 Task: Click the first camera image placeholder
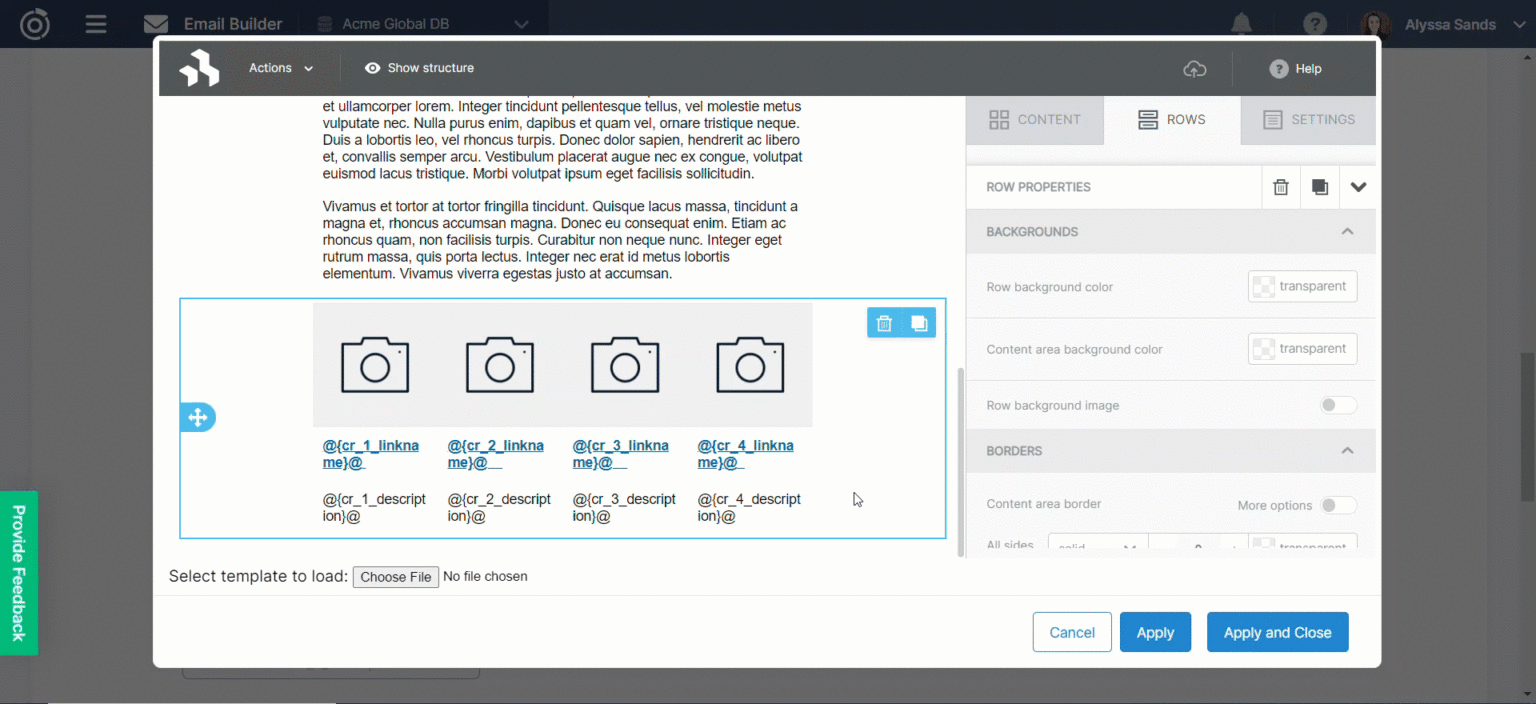(x=375, y=364)
